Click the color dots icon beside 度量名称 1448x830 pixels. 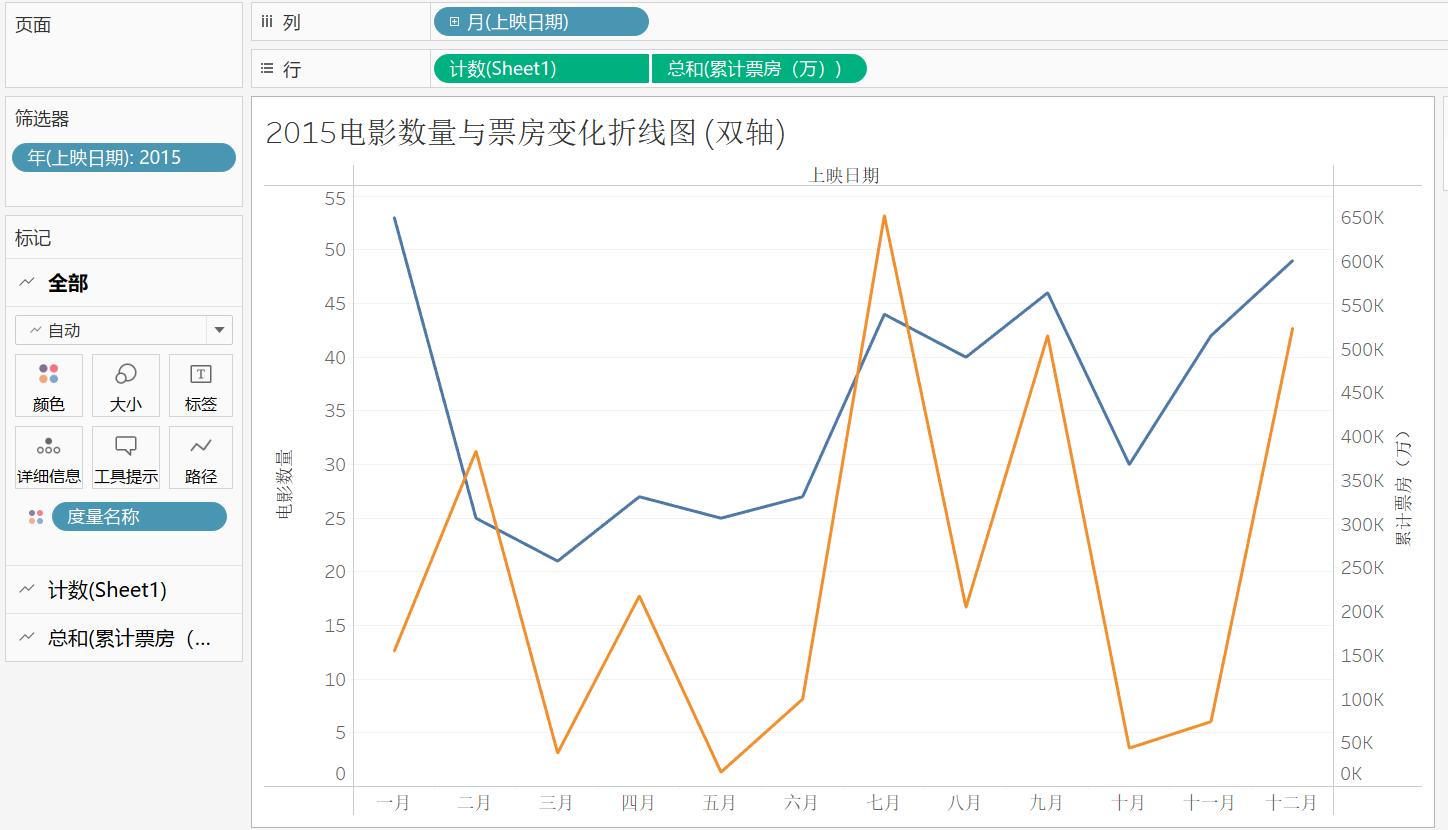[x=36, y=516]
